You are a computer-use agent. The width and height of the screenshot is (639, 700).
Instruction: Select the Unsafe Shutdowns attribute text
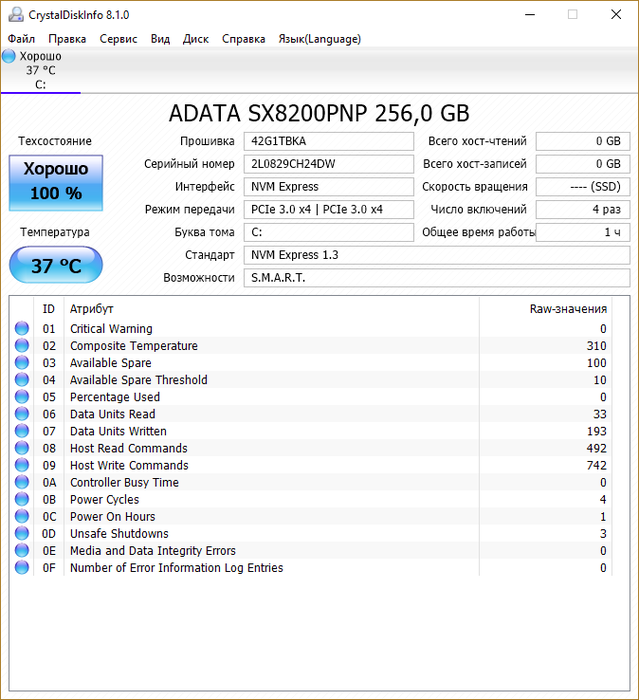click(x=119, y=533)
